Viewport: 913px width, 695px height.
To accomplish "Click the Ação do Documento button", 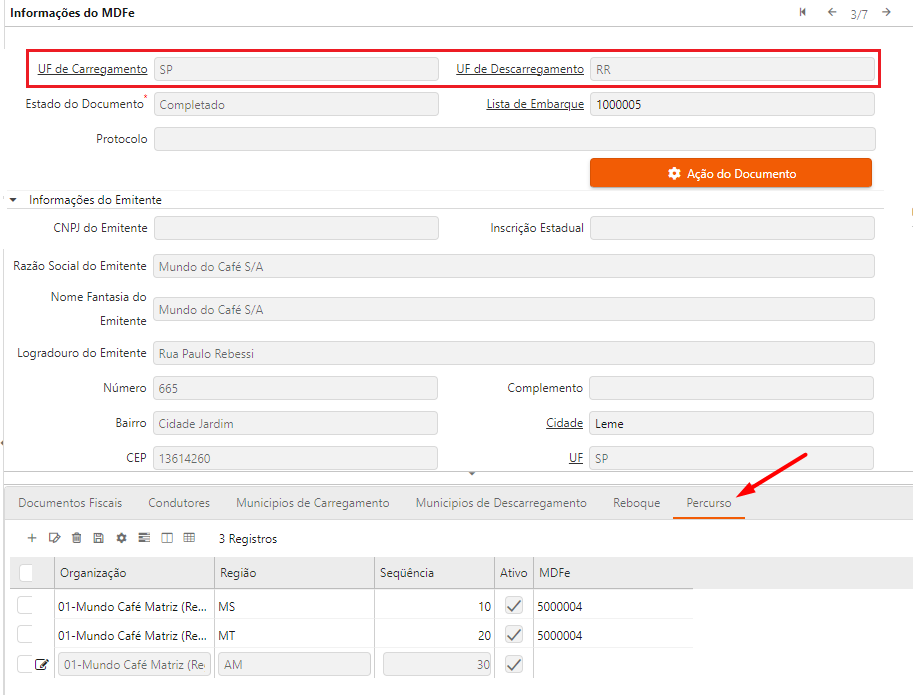I will [x=731, y=173].
